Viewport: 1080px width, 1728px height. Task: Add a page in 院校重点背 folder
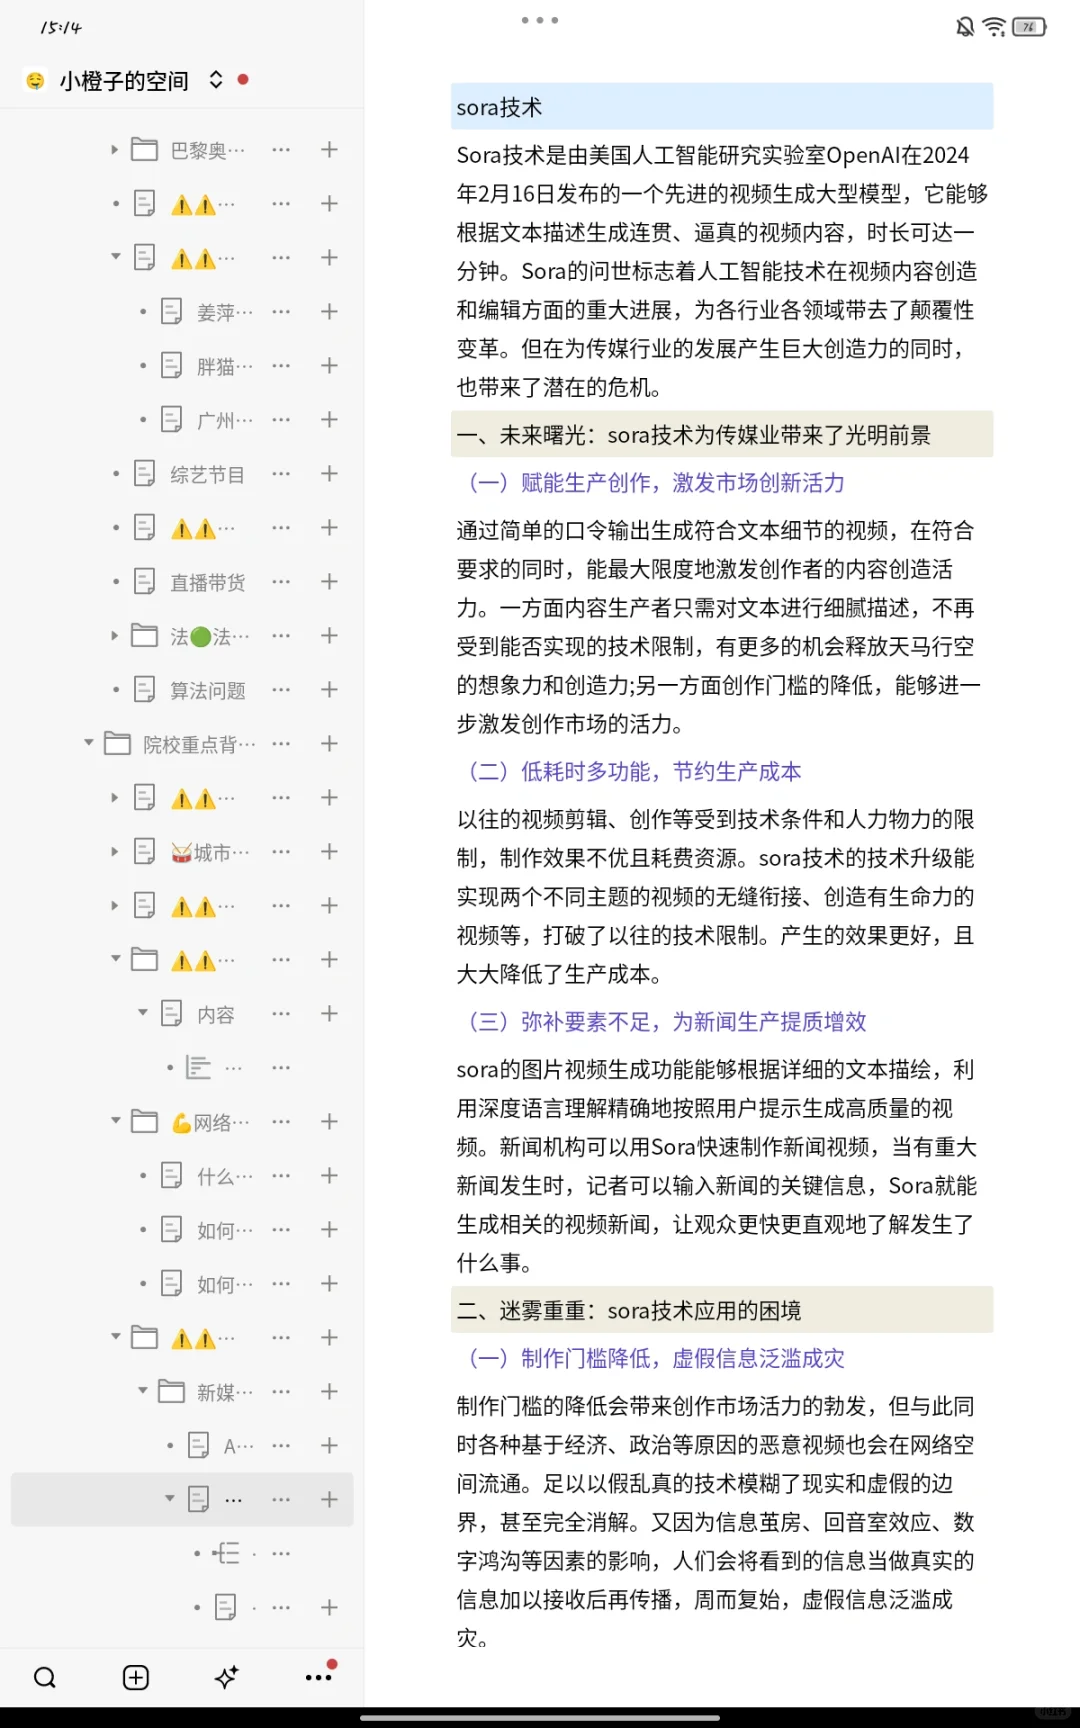pyautogui.click(x=329, y=744)
